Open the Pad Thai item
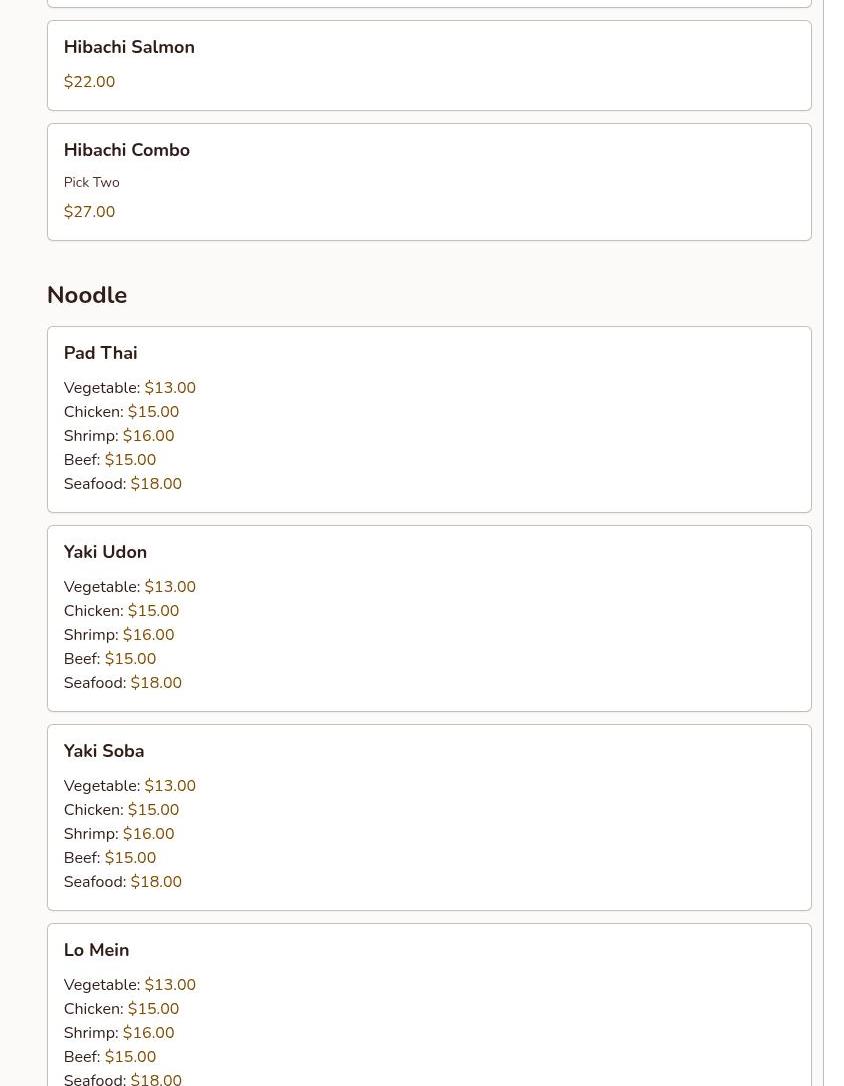844x1086 pixels. 100,353
